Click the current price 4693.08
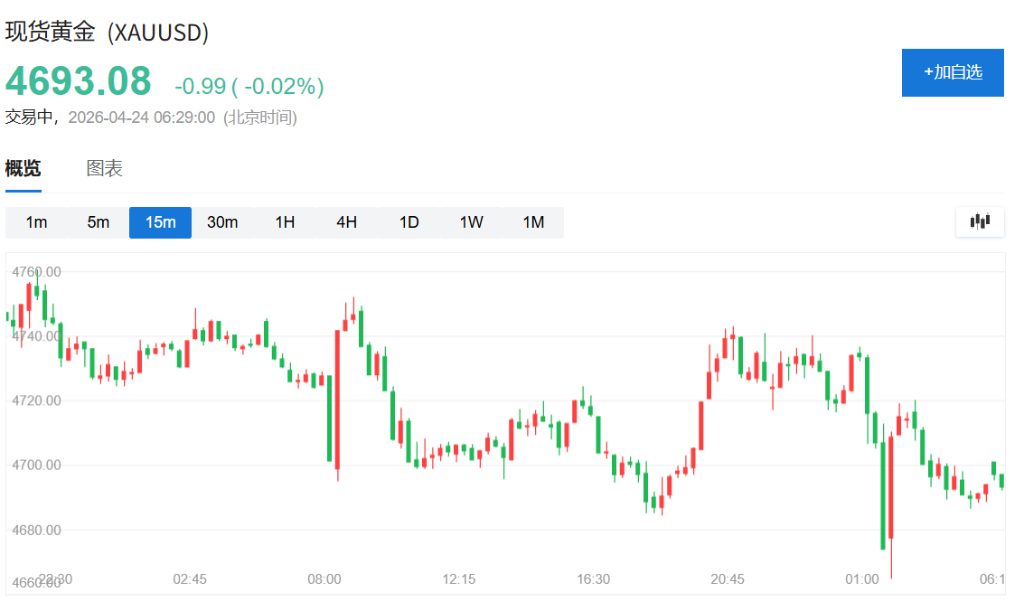1024x601 pixels. pyautogui.click(x=79, y=81)
